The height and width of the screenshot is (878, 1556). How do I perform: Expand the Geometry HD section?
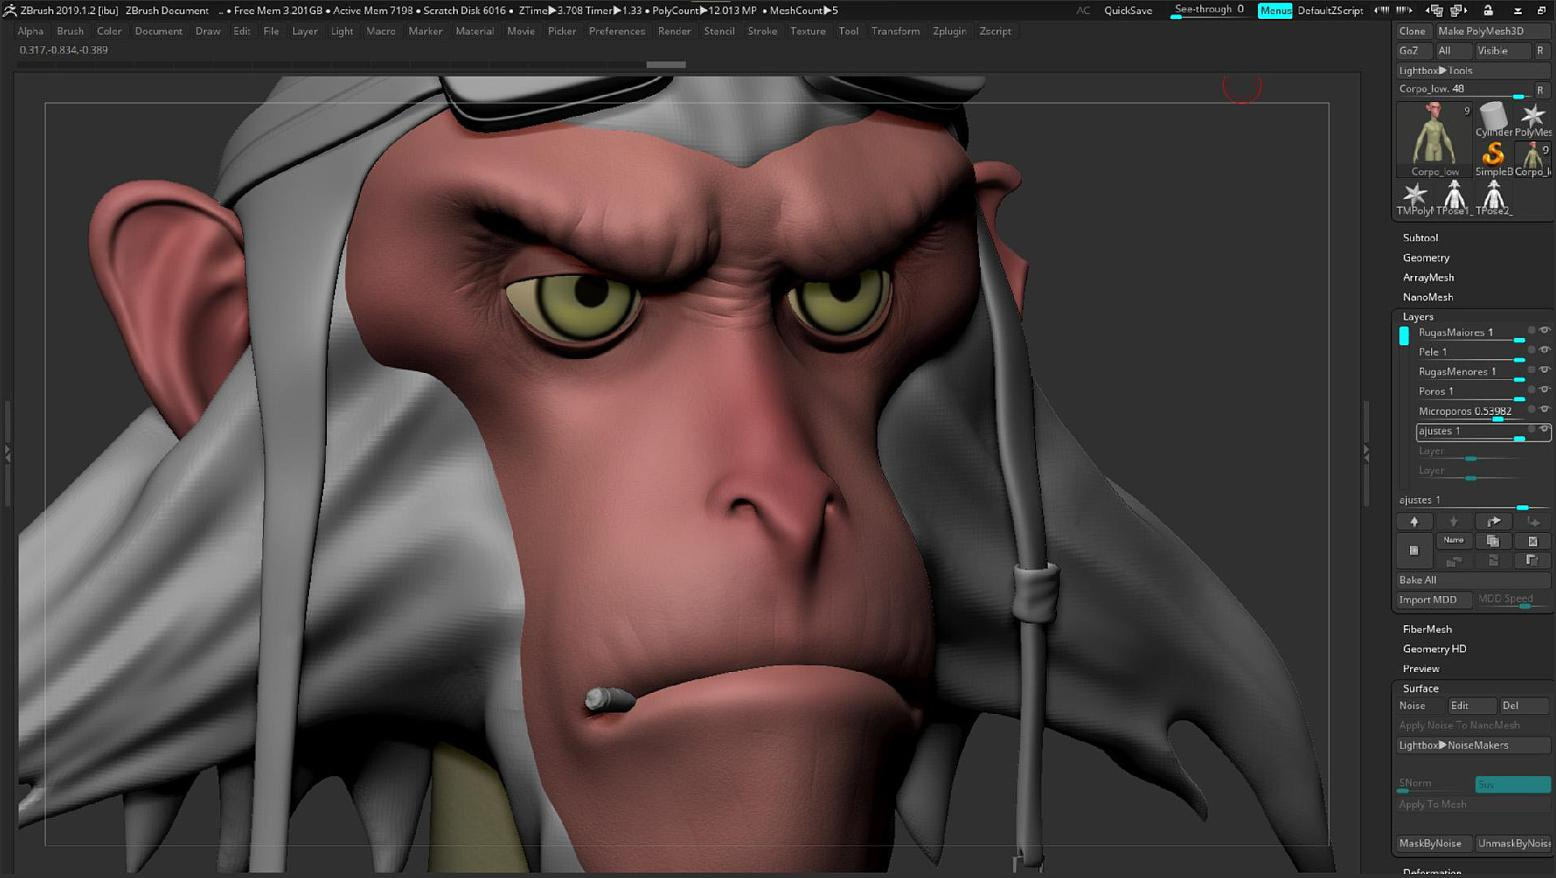click(x=1434, y=649)
